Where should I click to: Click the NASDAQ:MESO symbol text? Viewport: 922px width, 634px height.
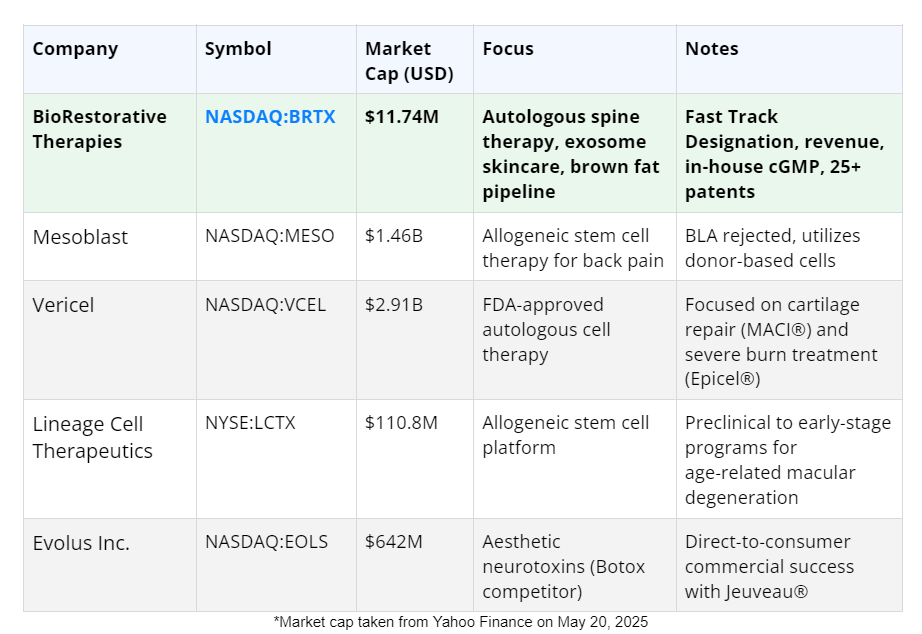pos(270,236)
